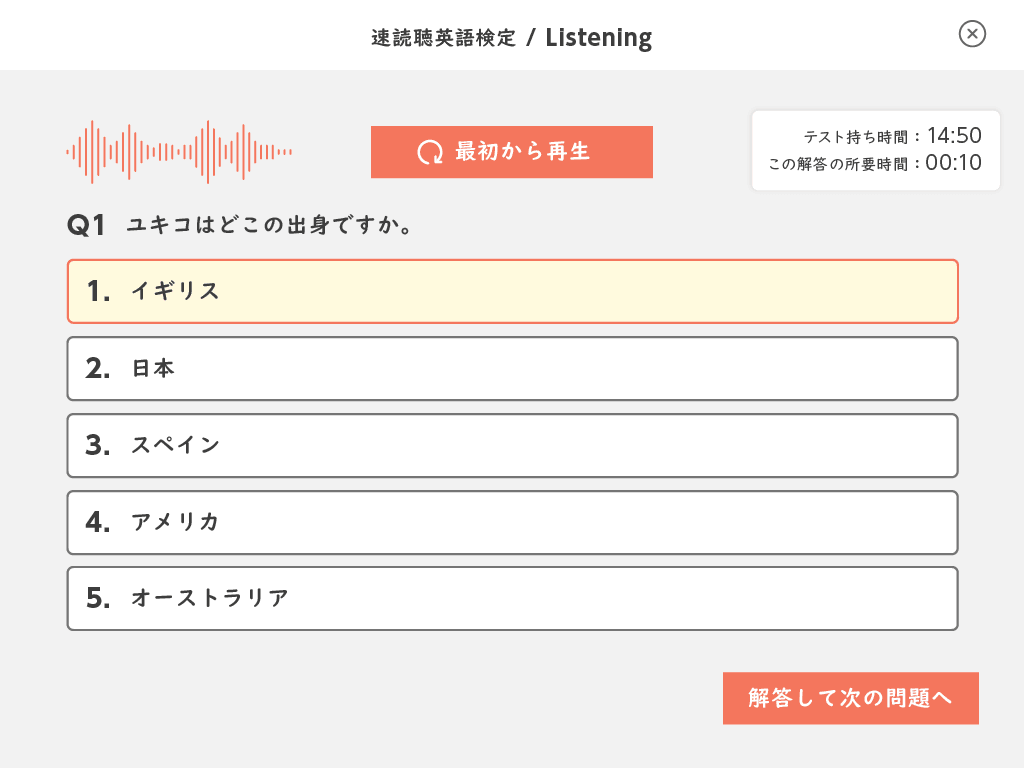1024x768 pixels.
Task: Pick answer 3 スペイン
Action: pos(513,445)
